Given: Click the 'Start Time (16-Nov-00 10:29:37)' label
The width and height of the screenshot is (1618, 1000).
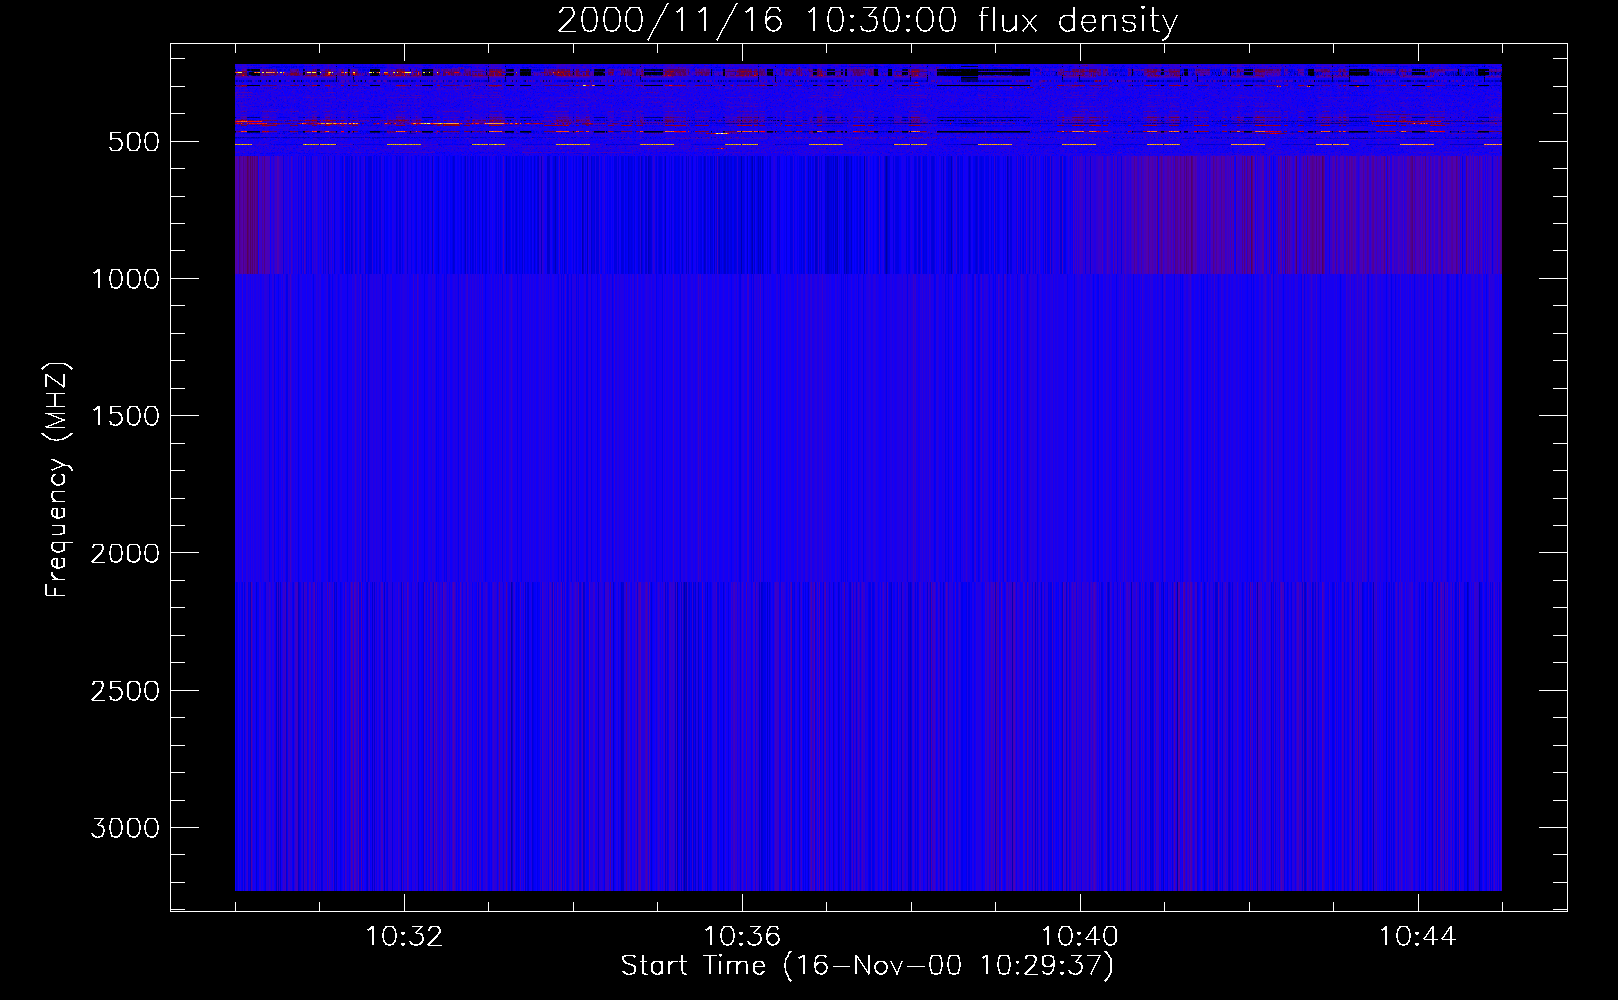Looking at the screenshot, I should coord(867,966).
